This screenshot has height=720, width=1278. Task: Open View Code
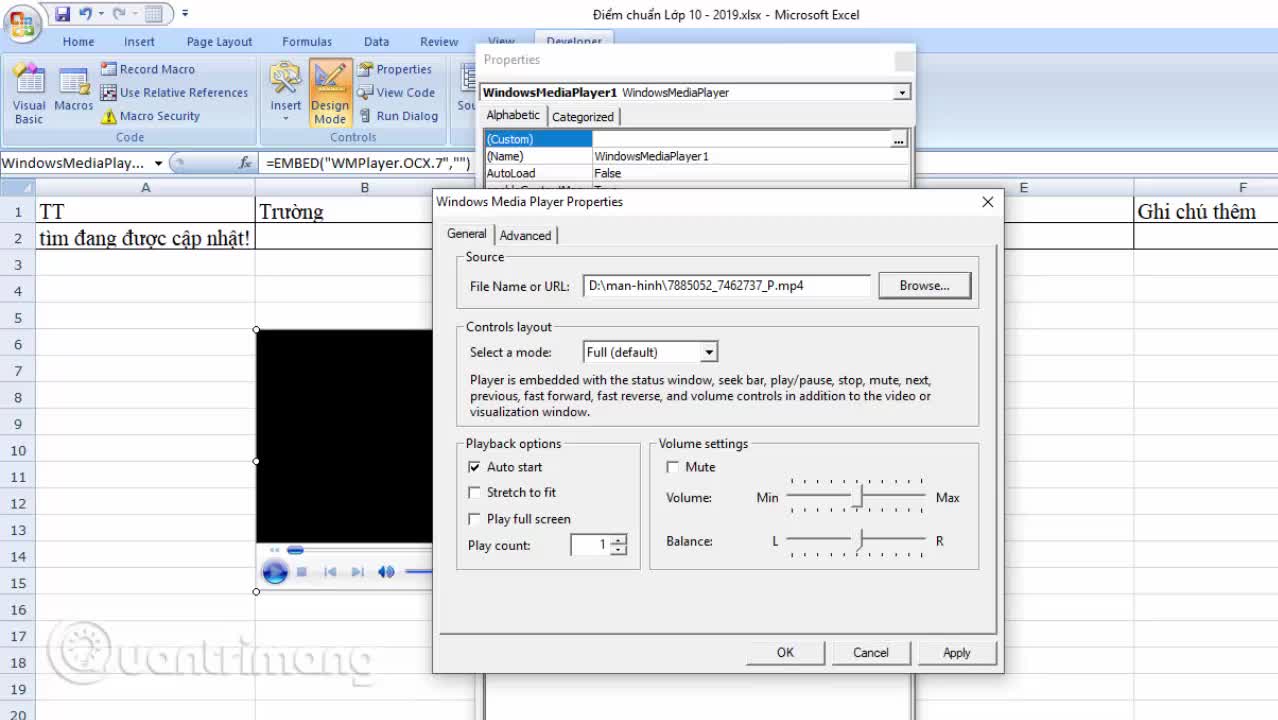[x=396, y=92]
